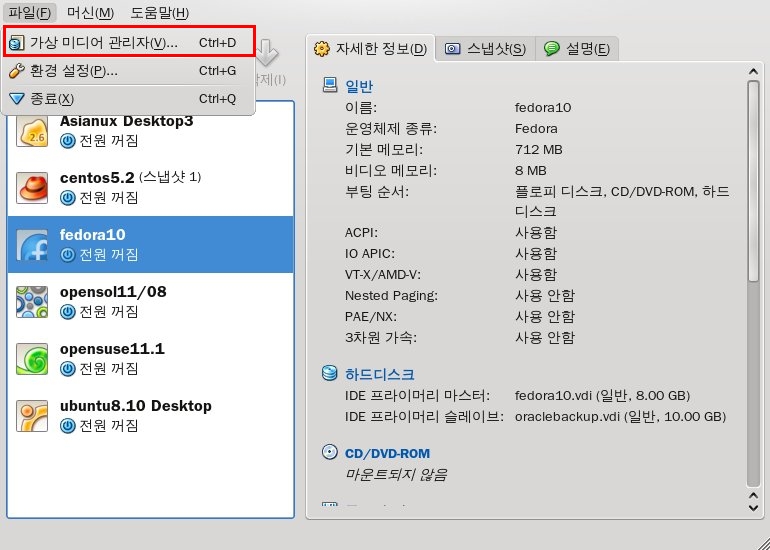
Task: Click the power state icon under opensol11/08
Action: (x=68, y=312)
